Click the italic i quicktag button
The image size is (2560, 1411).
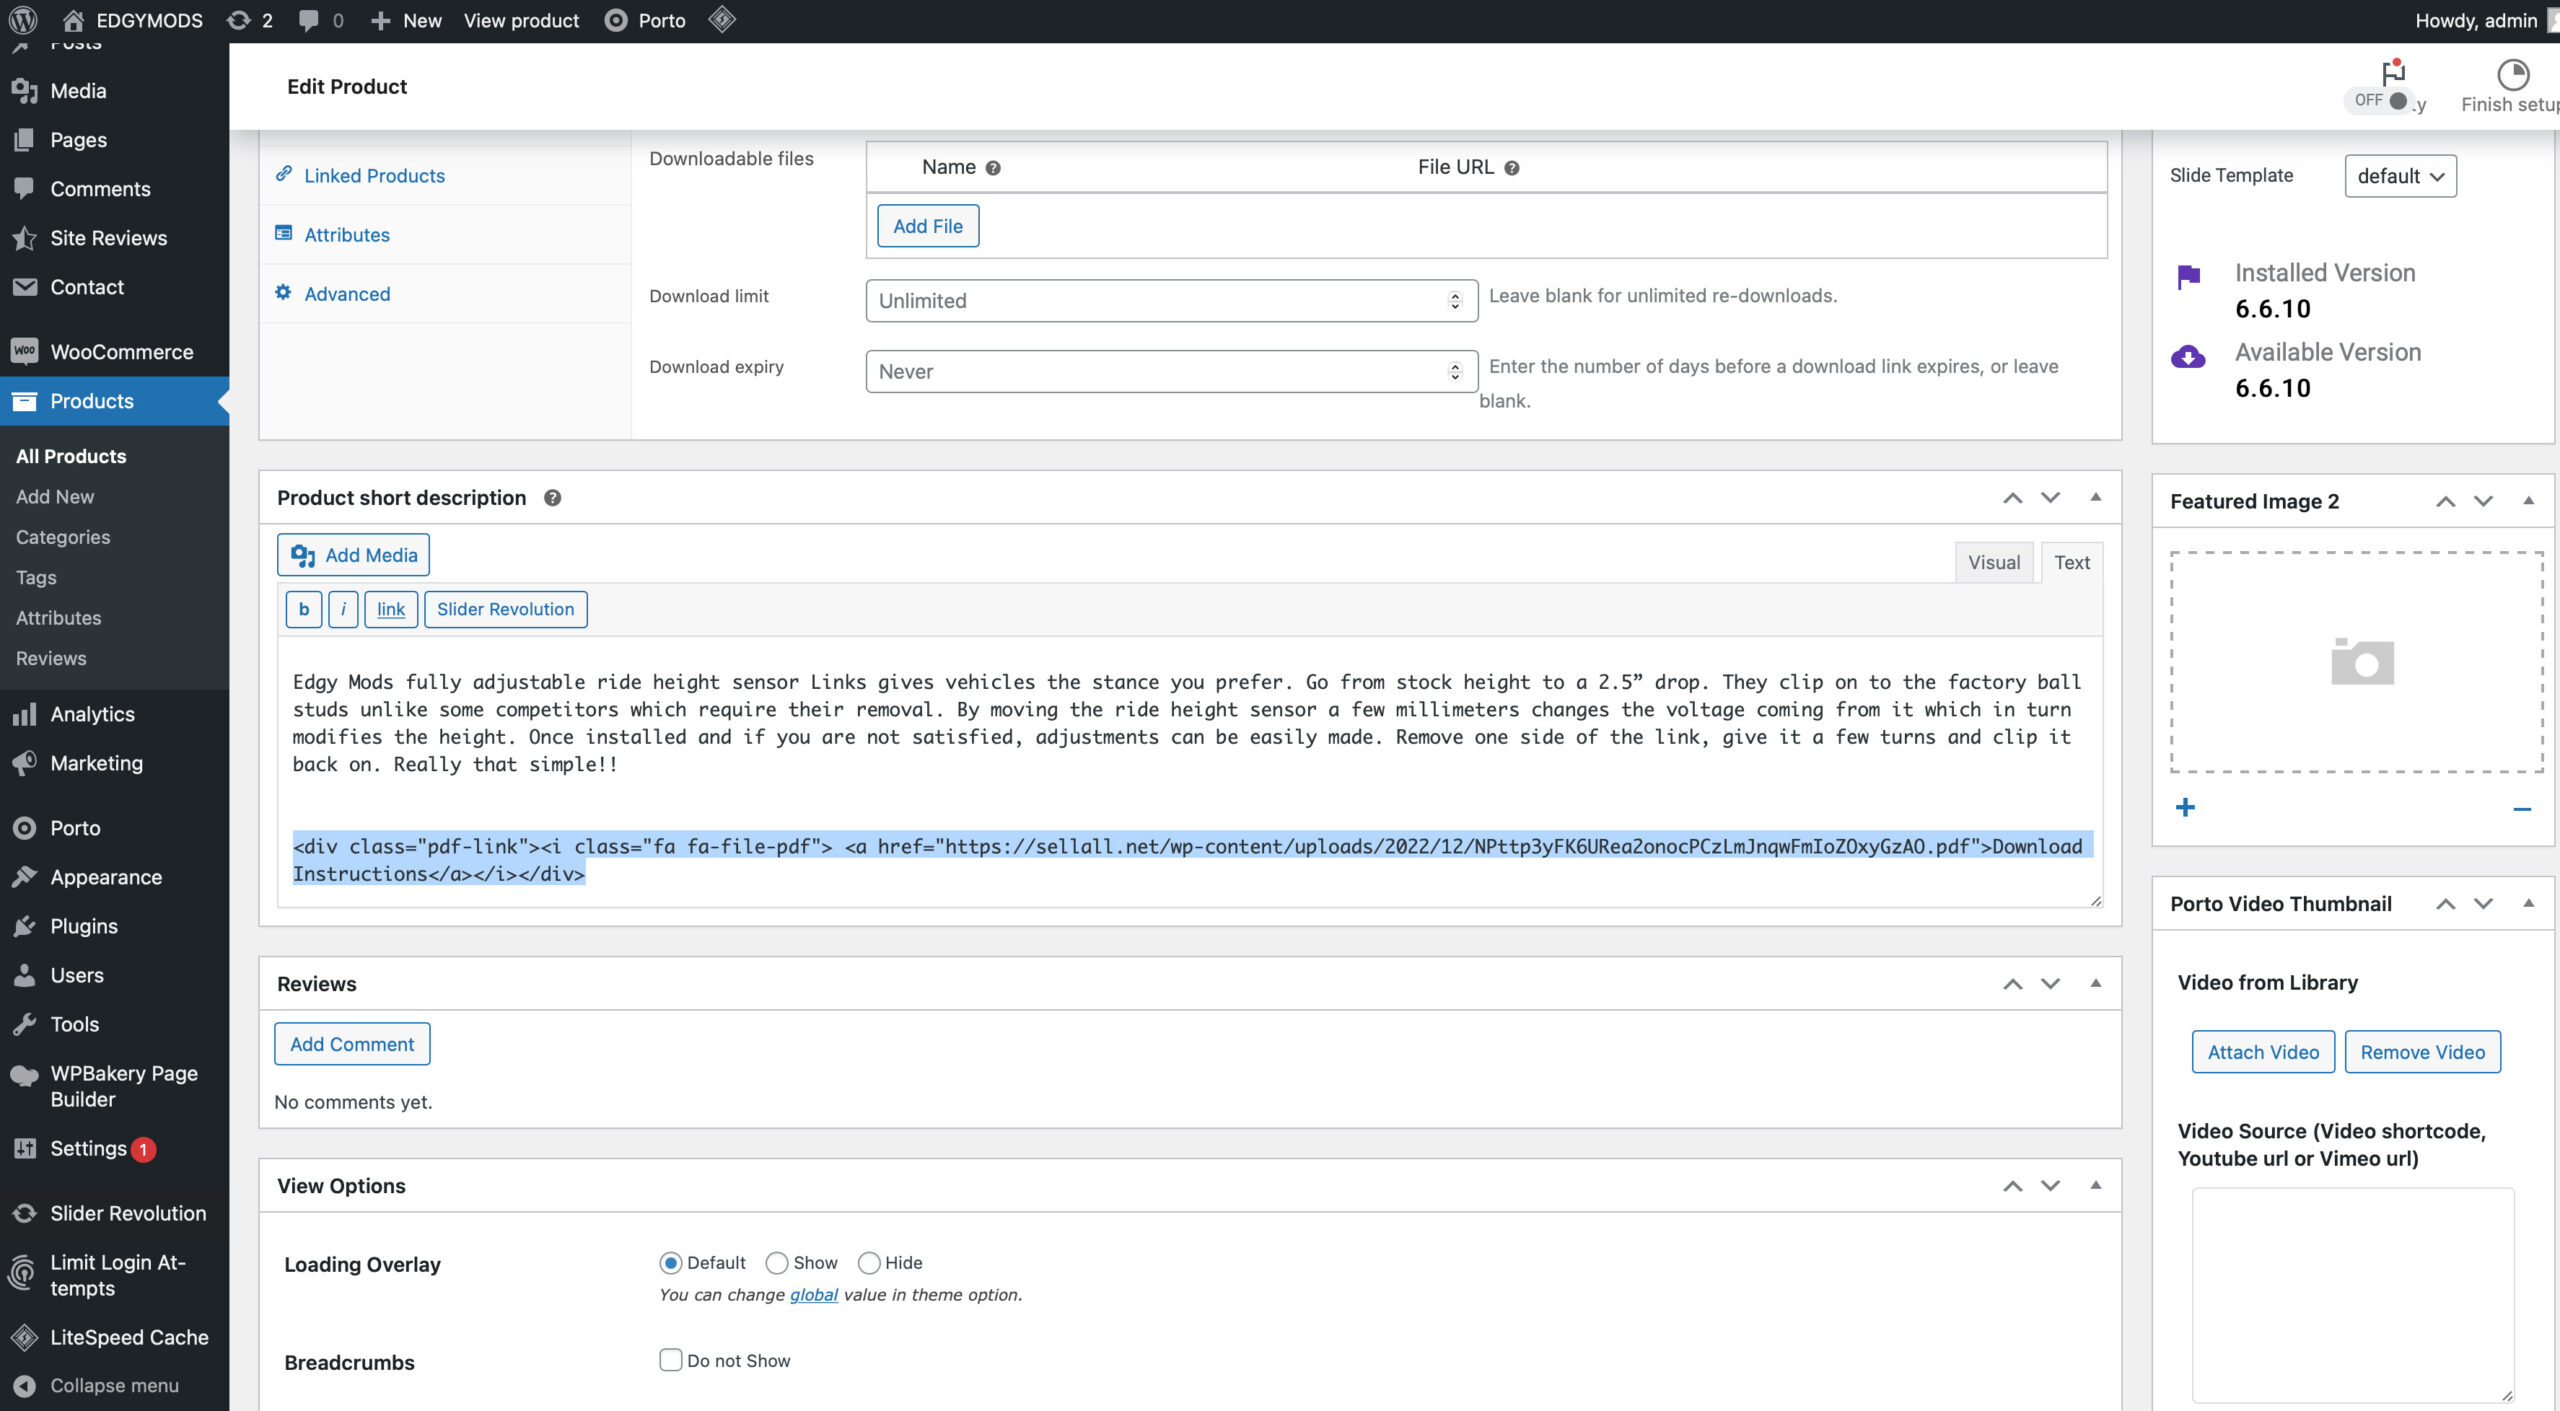[x=343, y=609]
